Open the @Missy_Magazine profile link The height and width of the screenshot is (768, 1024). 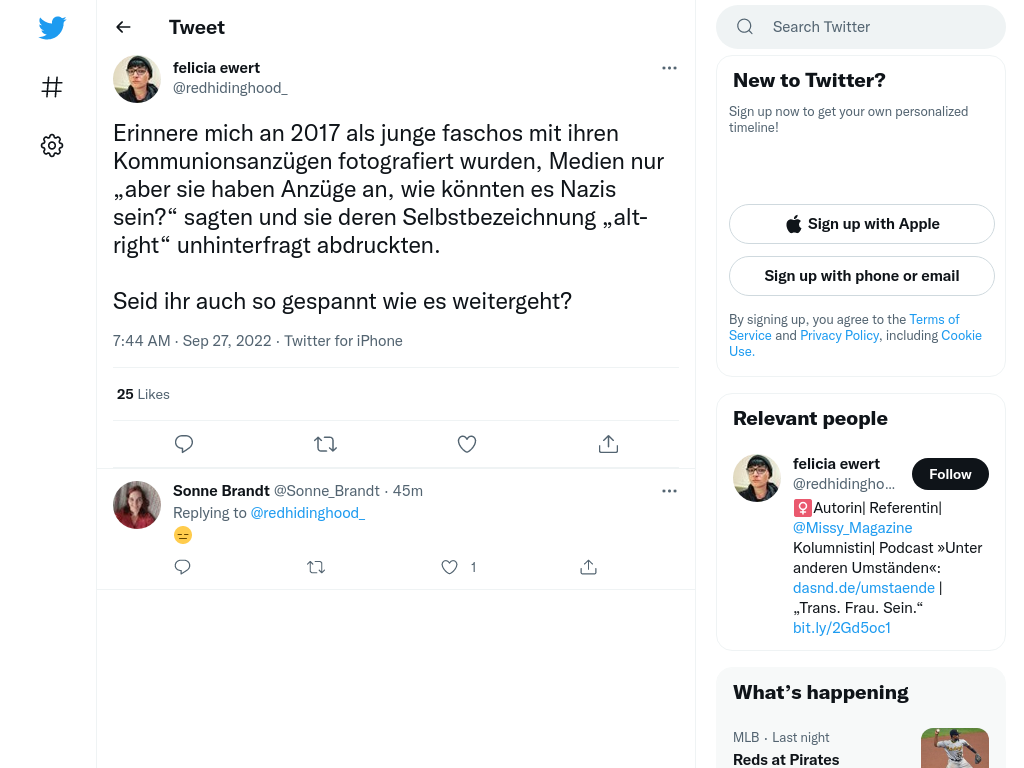(x=852, y=528)
